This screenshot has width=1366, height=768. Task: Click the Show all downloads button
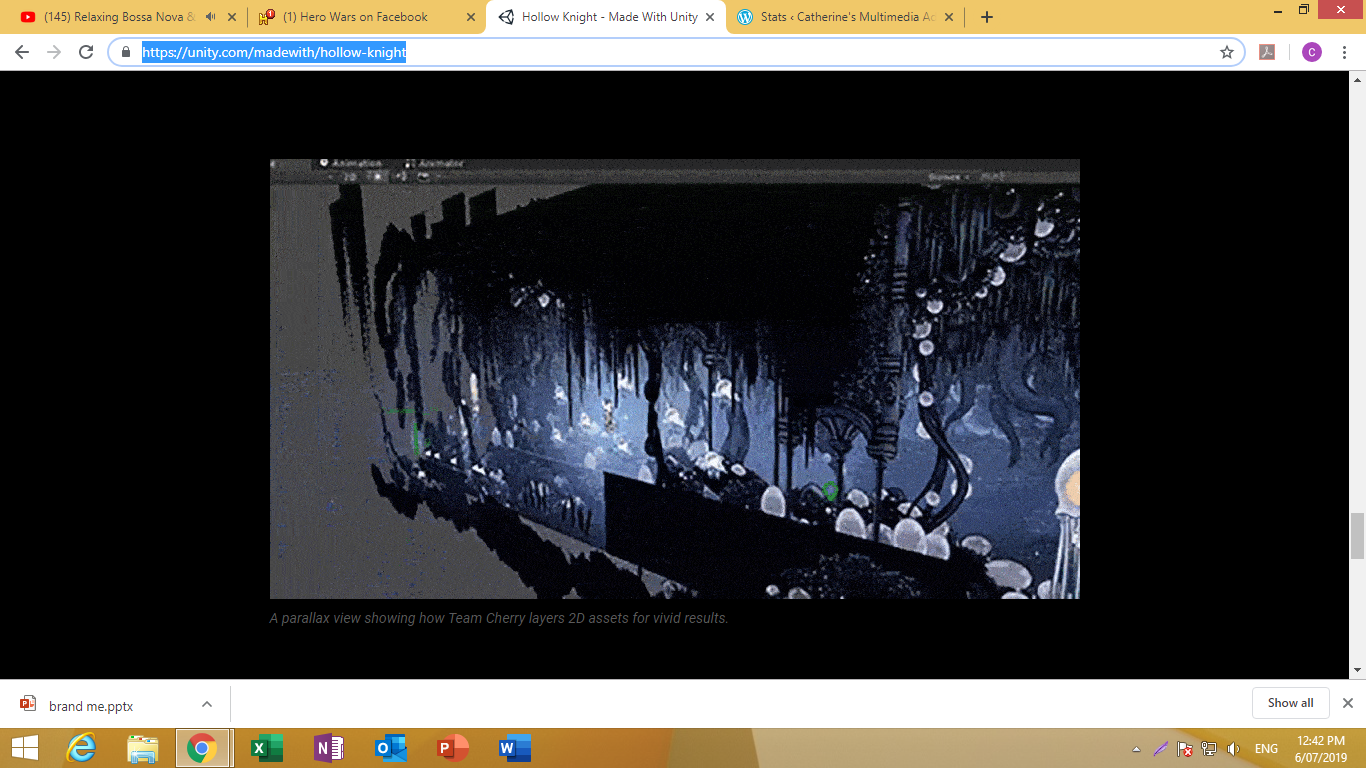coord(1290,703)
